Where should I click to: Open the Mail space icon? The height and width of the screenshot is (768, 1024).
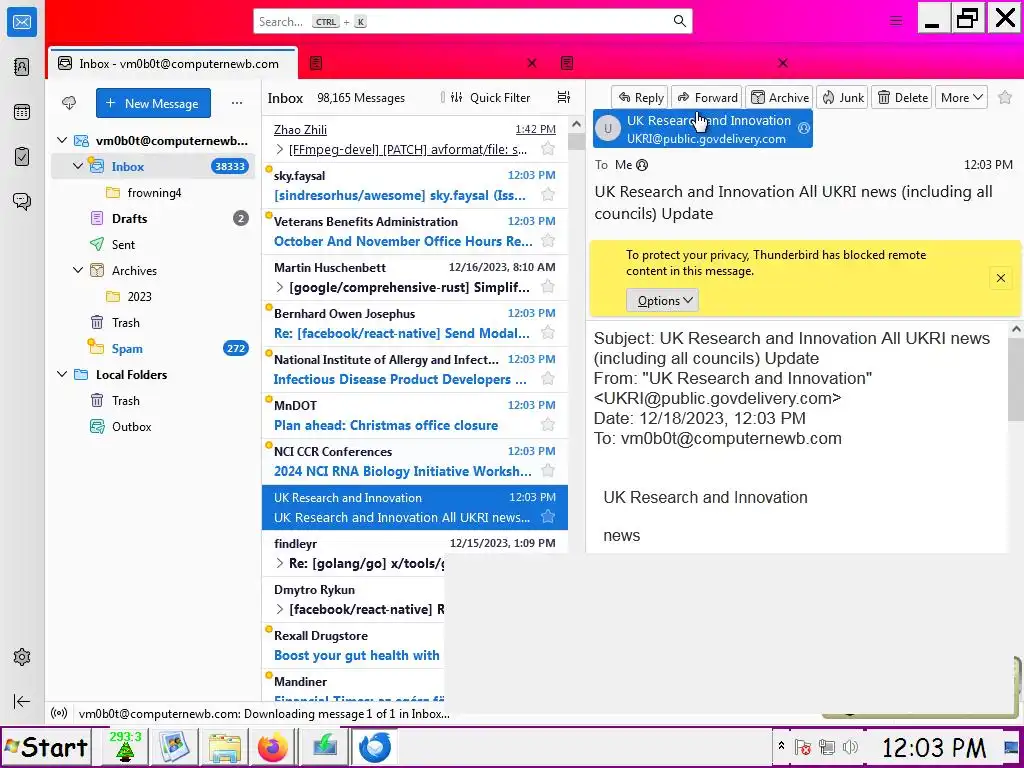coord(22,22)
